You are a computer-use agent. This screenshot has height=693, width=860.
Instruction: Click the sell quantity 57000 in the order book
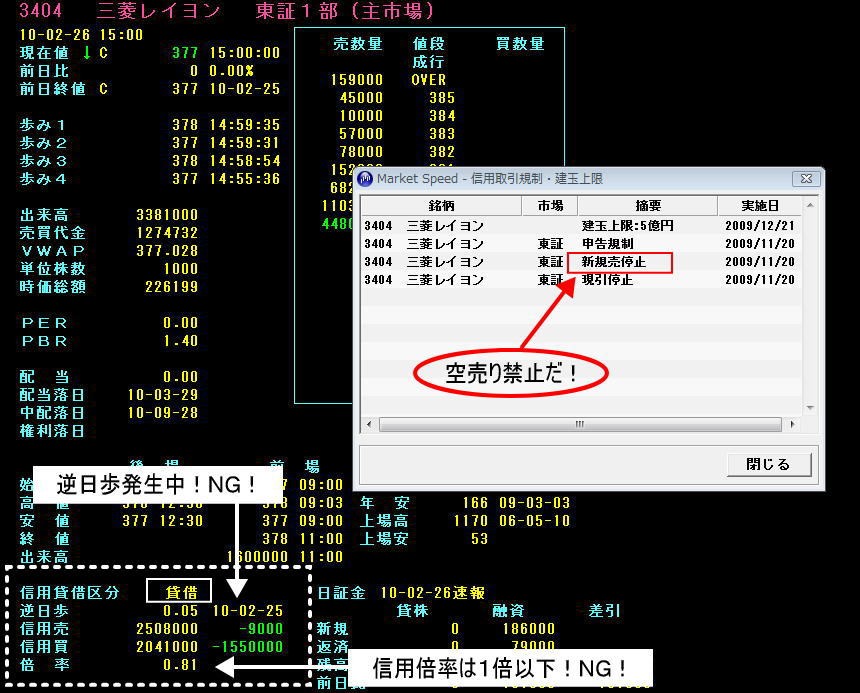(x=361, y=134)
